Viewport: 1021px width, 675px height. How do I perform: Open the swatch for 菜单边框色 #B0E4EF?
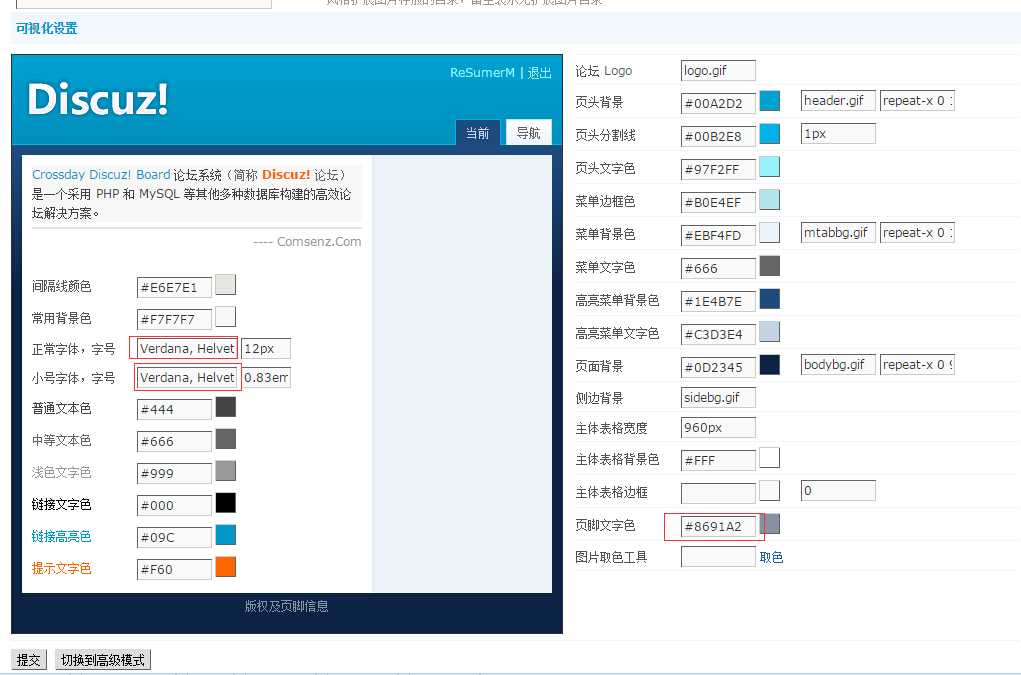[770, 200]
